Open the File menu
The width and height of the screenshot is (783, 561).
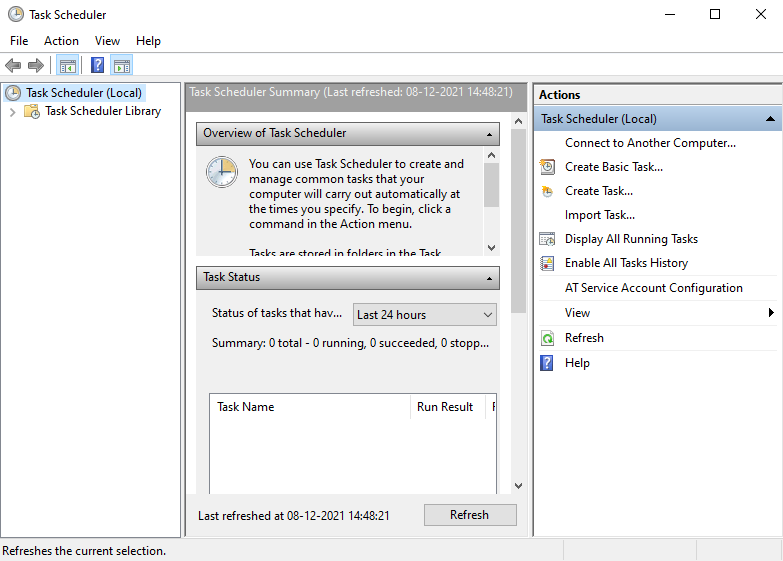pyautogui.click(x=19, y=41)
